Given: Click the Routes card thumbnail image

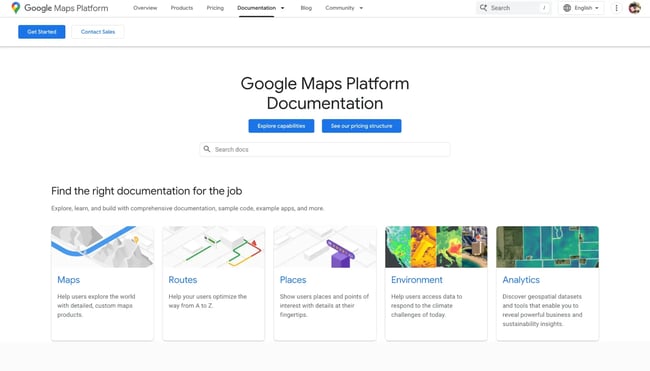Looking at the screenshot, I should (213, 247).
